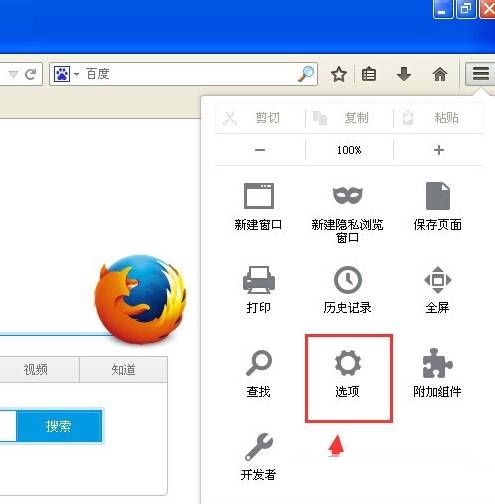The height and width of the screenshot is (504, 495).
Task: Click the blue 搜索 search button
Action: (x=59, y=426)
